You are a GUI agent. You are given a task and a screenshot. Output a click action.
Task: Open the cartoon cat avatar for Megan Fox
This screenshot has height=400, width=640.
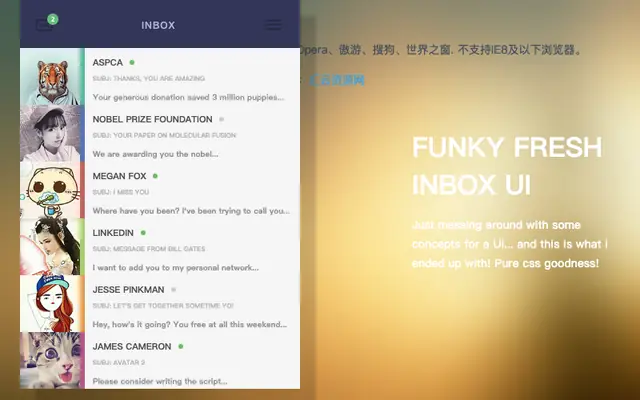52,190
